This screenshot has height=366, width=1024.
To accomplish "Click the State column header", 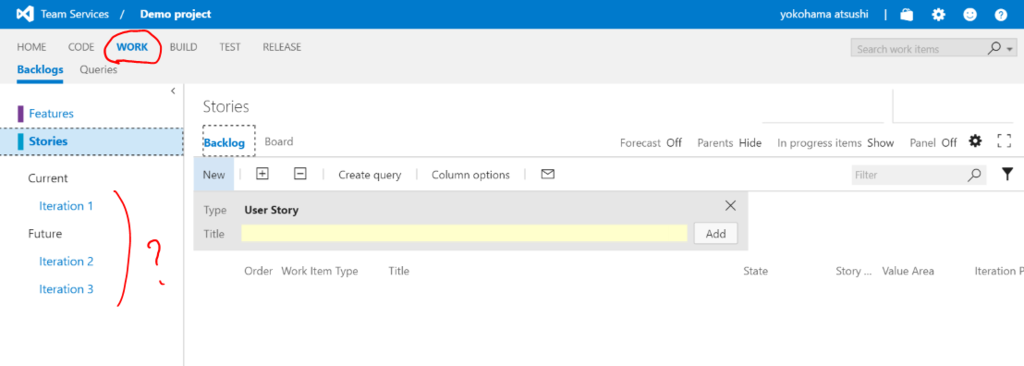I will click(756, 271).
